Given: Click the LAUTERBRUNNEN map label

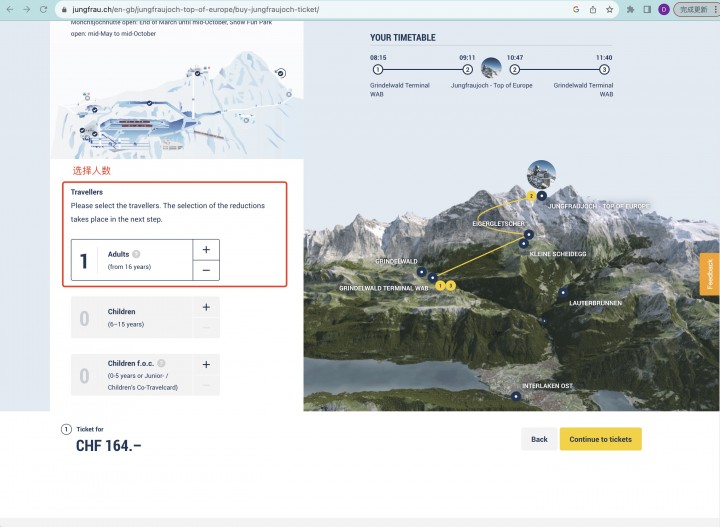Looking at the screenshot, I should click(596, 303).
